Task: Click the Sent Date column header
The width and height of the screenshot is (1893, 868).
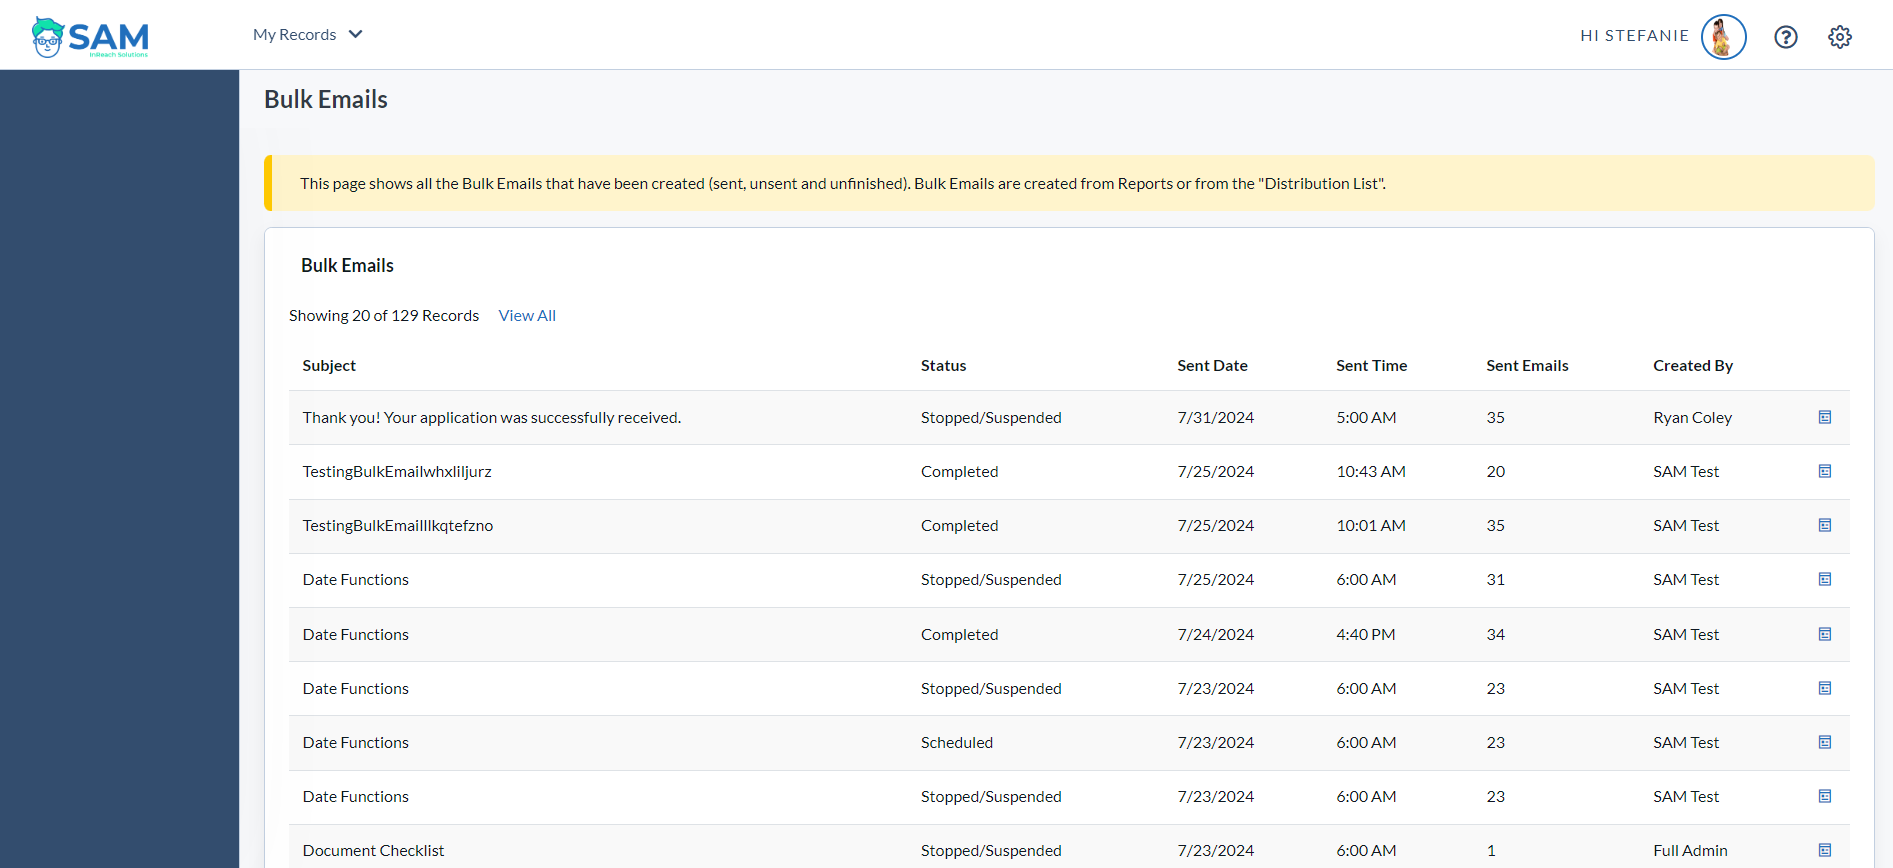Action: 1212,366
